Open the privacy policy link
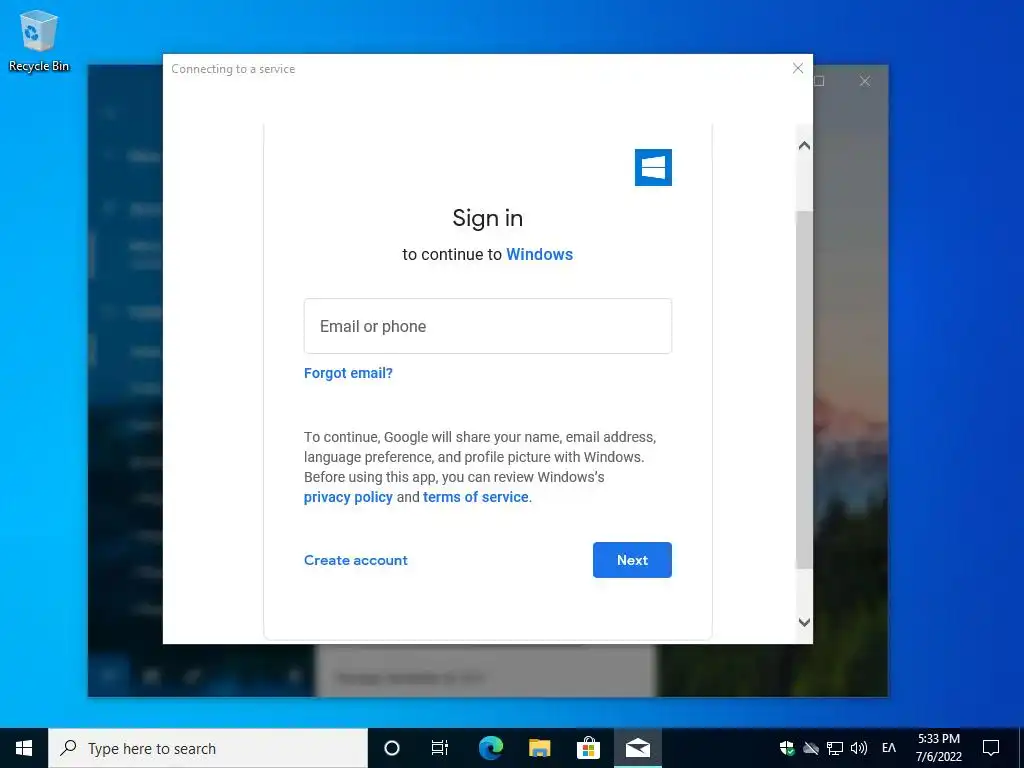 click(x=348, y=497)
